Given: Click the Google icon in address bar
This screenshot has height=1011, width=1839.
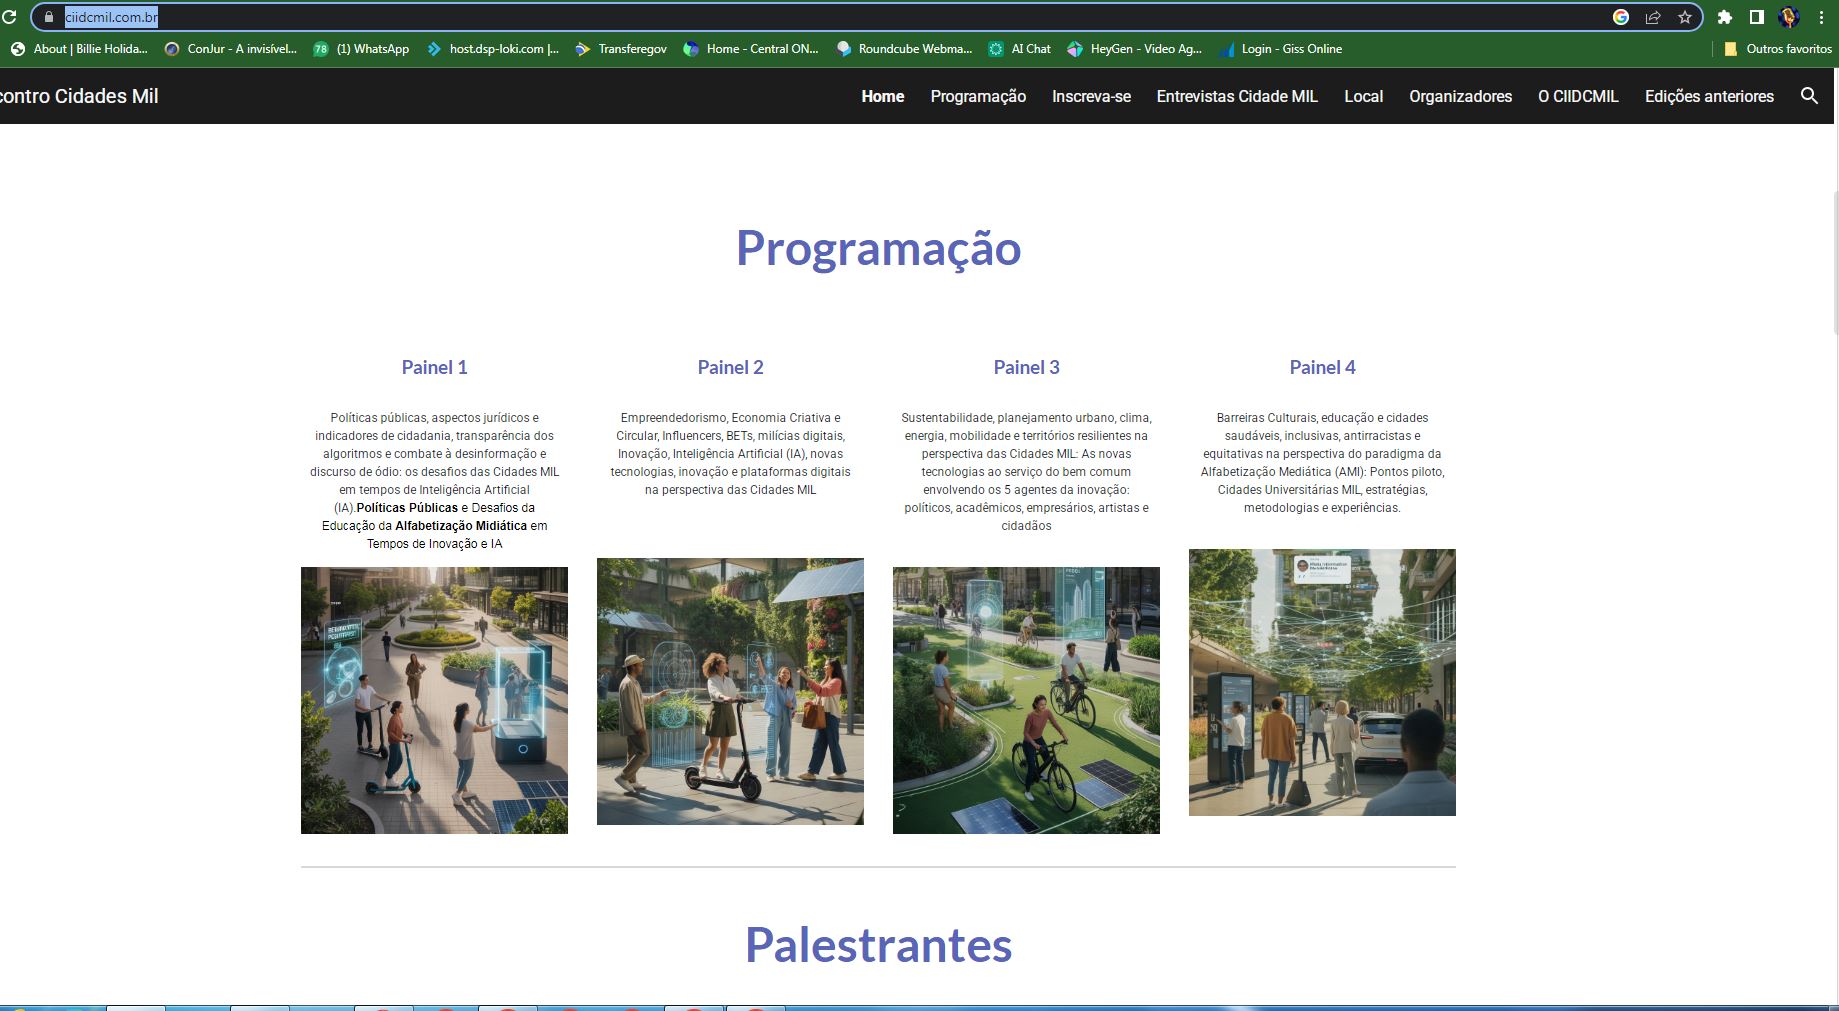Looking at the screenshot, I should point(1621,17).
